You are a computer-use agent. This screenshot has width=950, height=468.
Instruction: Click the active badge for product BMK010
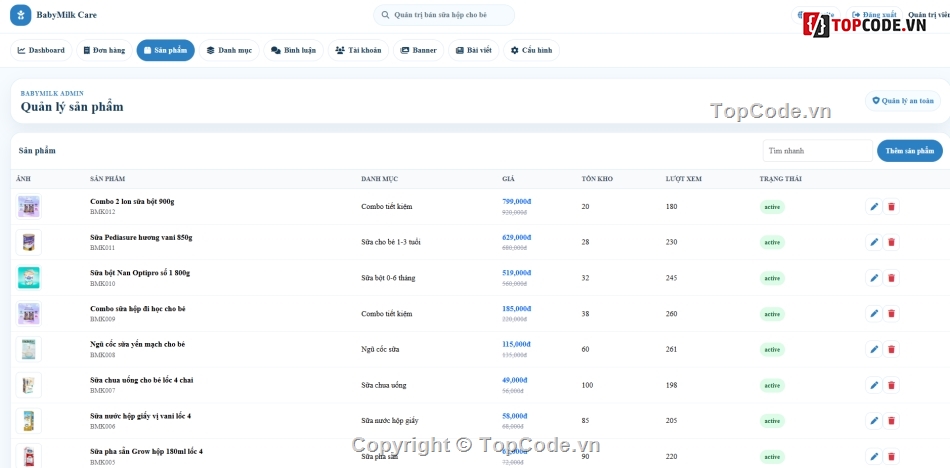point(772,278)
